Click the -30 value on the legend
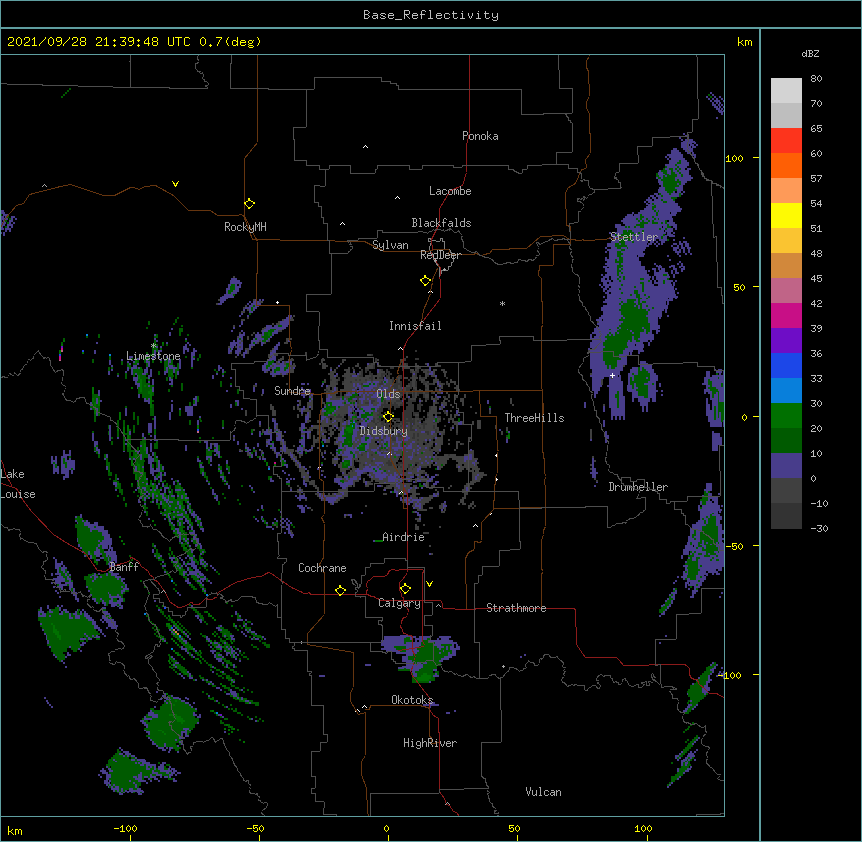The image size is (862, 842). coord(819,528)
